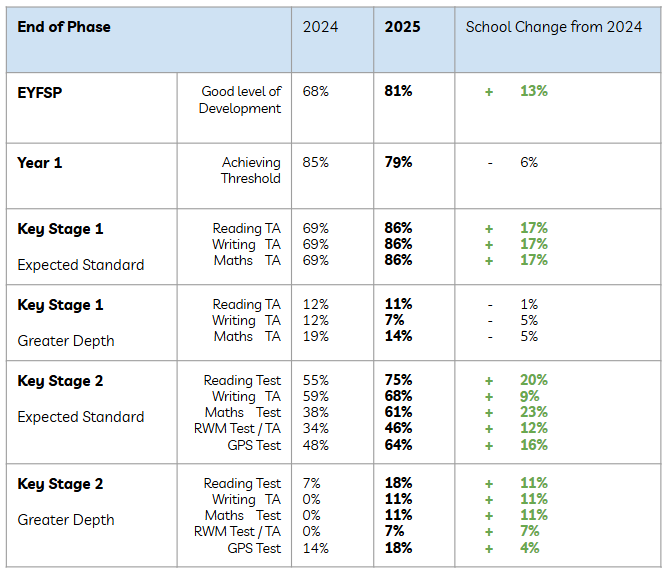Image resolution: width=667 pixels, height=572 pixels.
Task: Click the 85% Year 1 2024 value
Action: tap(316, 162)
